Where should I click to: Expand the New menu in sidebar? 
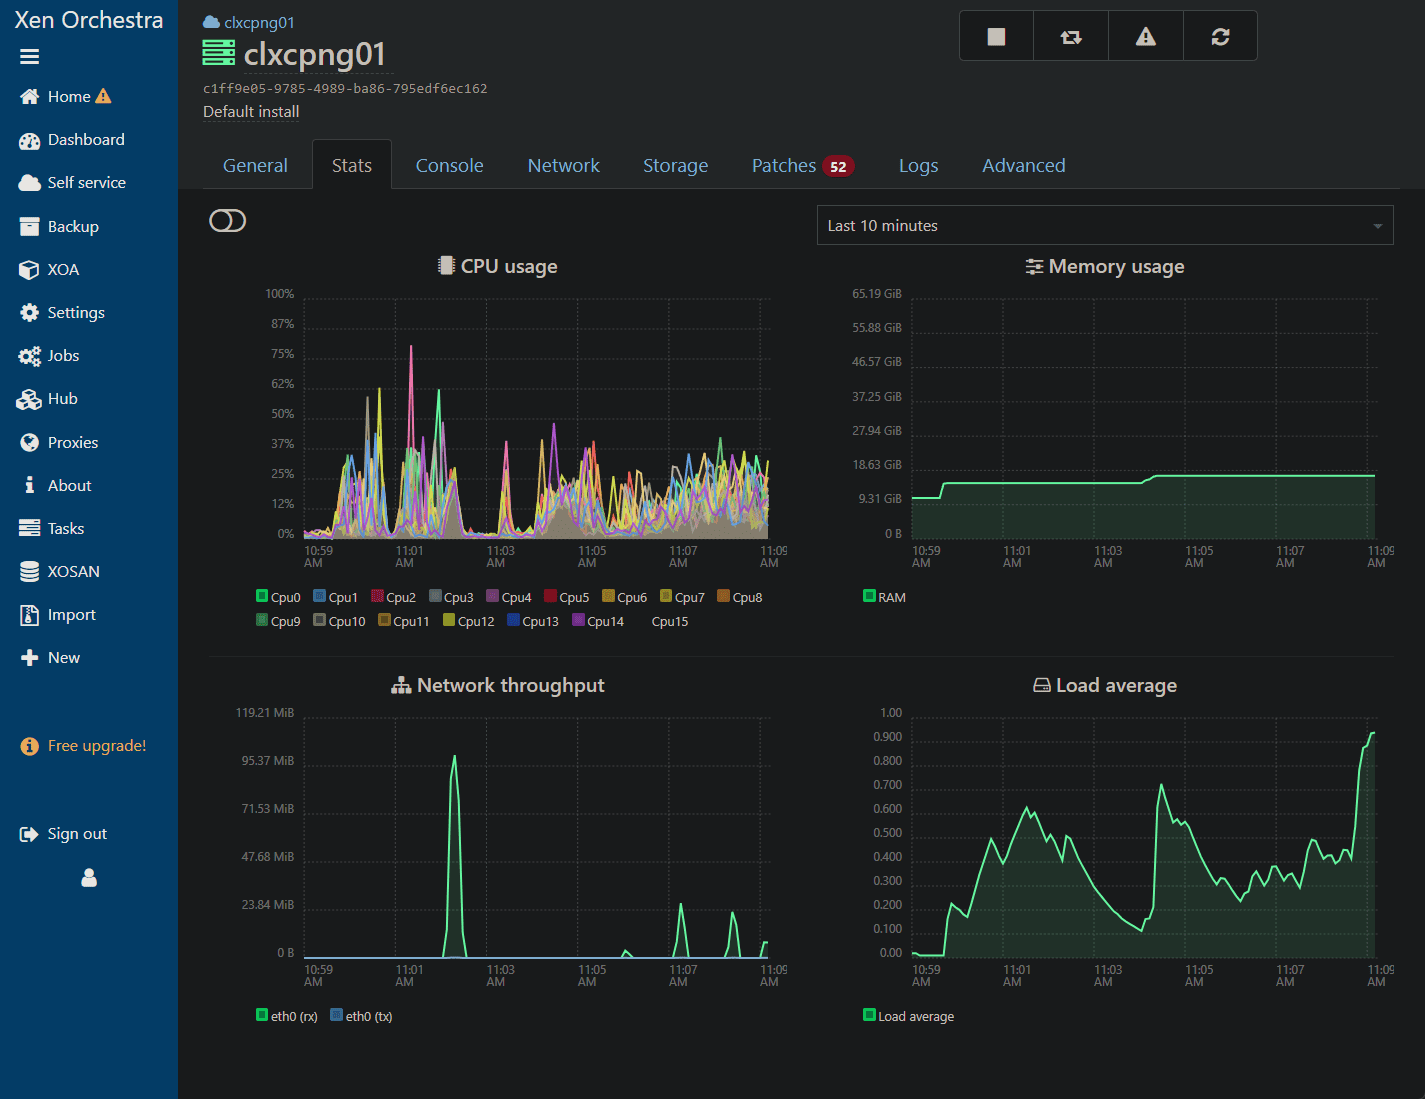[63, 658]
